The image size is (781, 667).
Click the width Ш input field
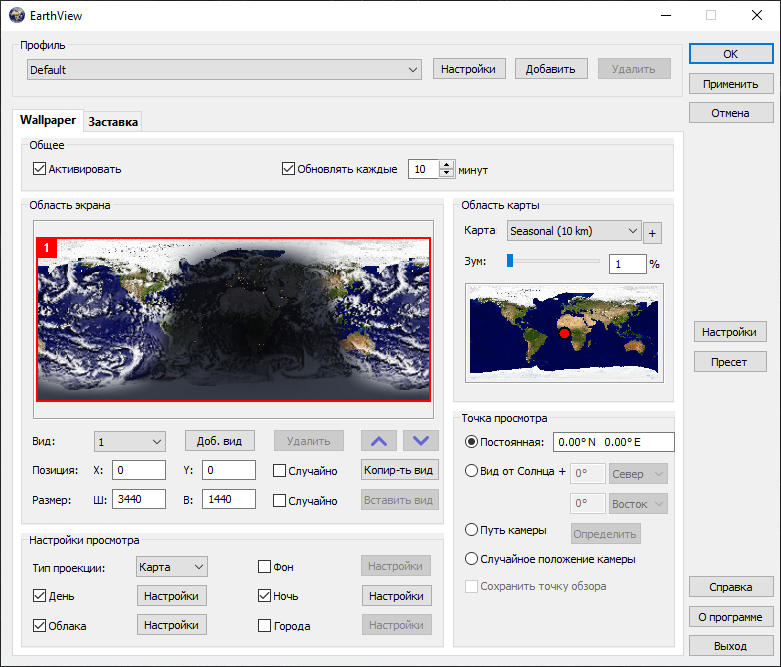click(x=140, y=499)
